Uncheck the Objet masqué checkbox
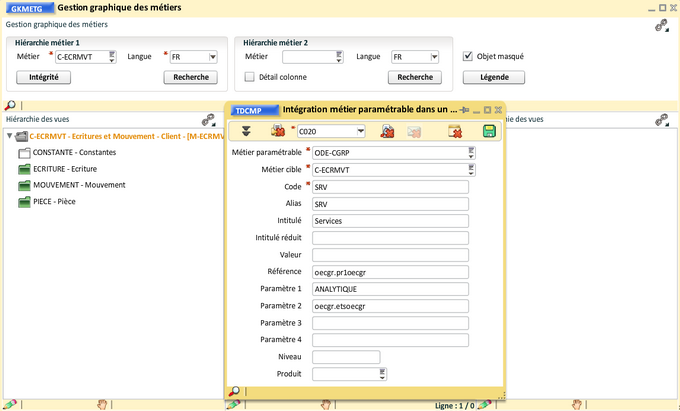The height and width of the screenshot is (411, 680). [x=468, y=57]
